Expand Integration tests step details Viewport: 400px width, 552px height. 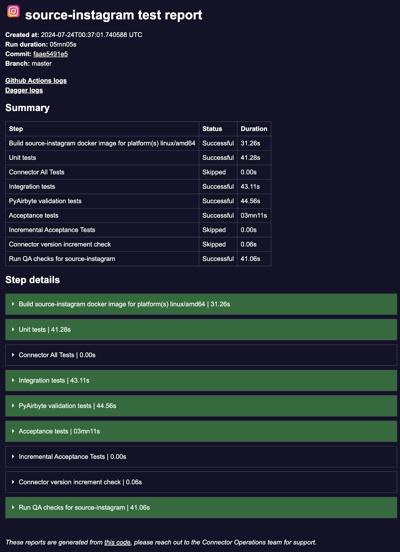click(x=201, y=380)
